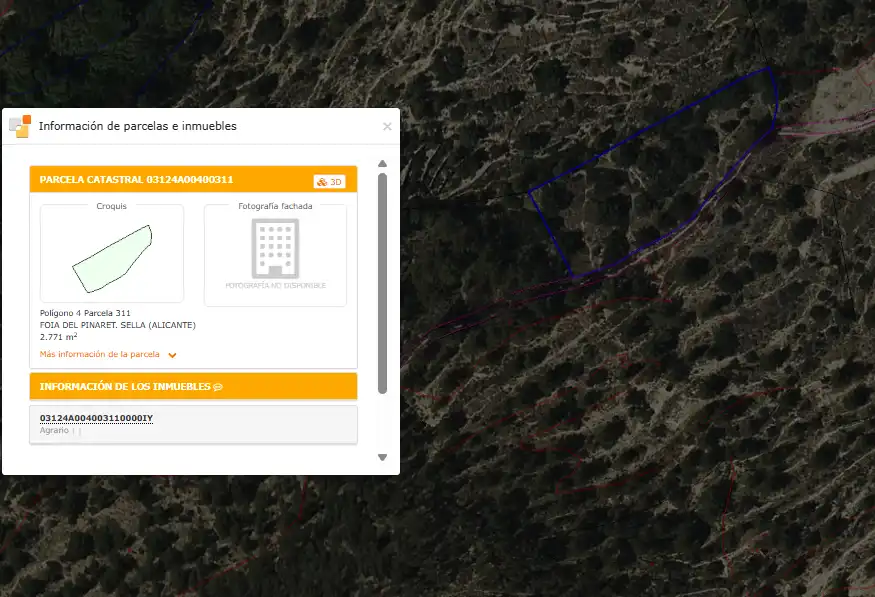Click the 'Información de parcelas e inmuebles' title
The image size is (875, 597).
pos(138,126)
